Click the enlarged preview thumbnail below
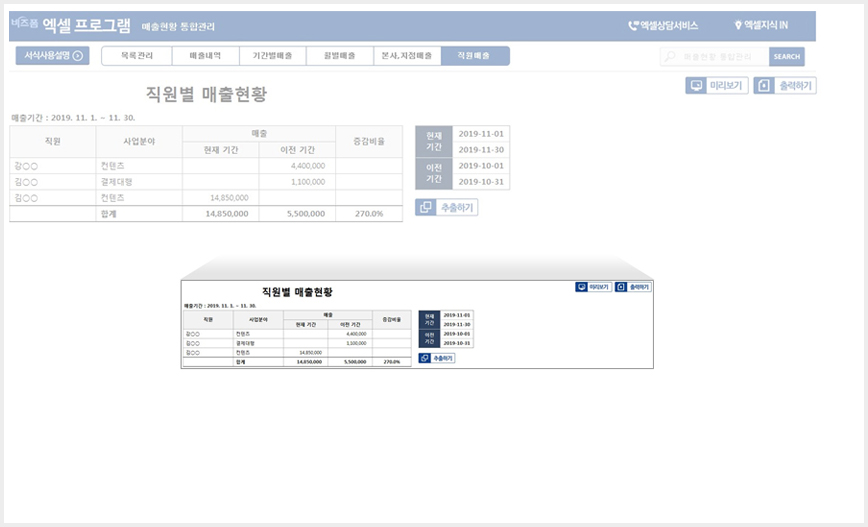This screenshot has width=868, height=527. [417, 324]
